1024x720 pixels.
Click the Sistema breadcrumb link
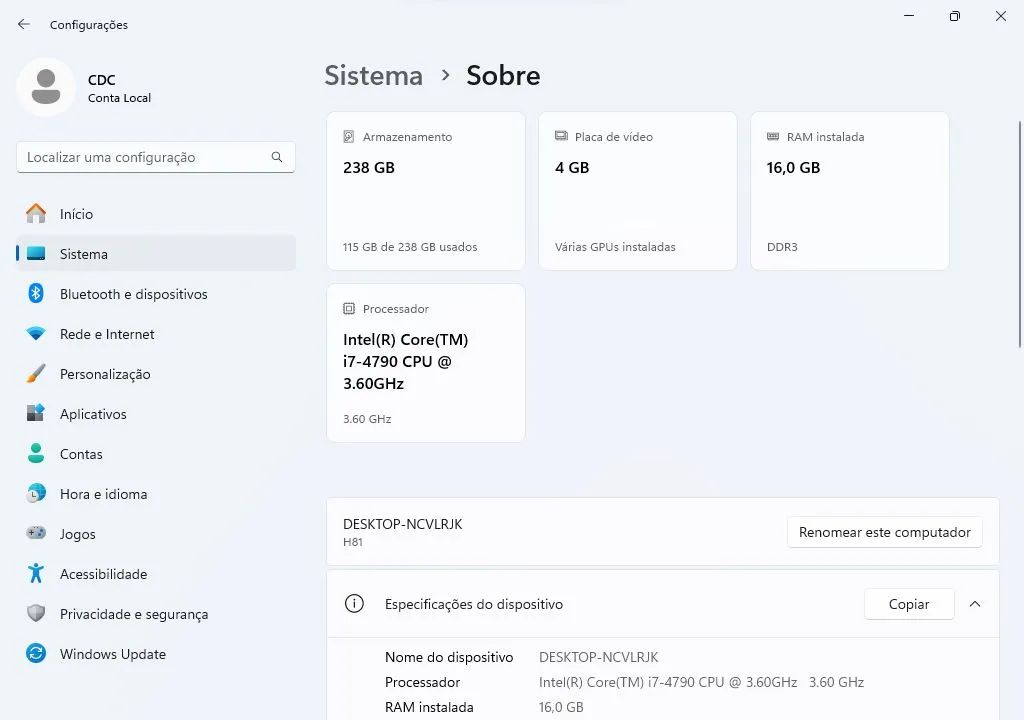click(x=374, y=75)
